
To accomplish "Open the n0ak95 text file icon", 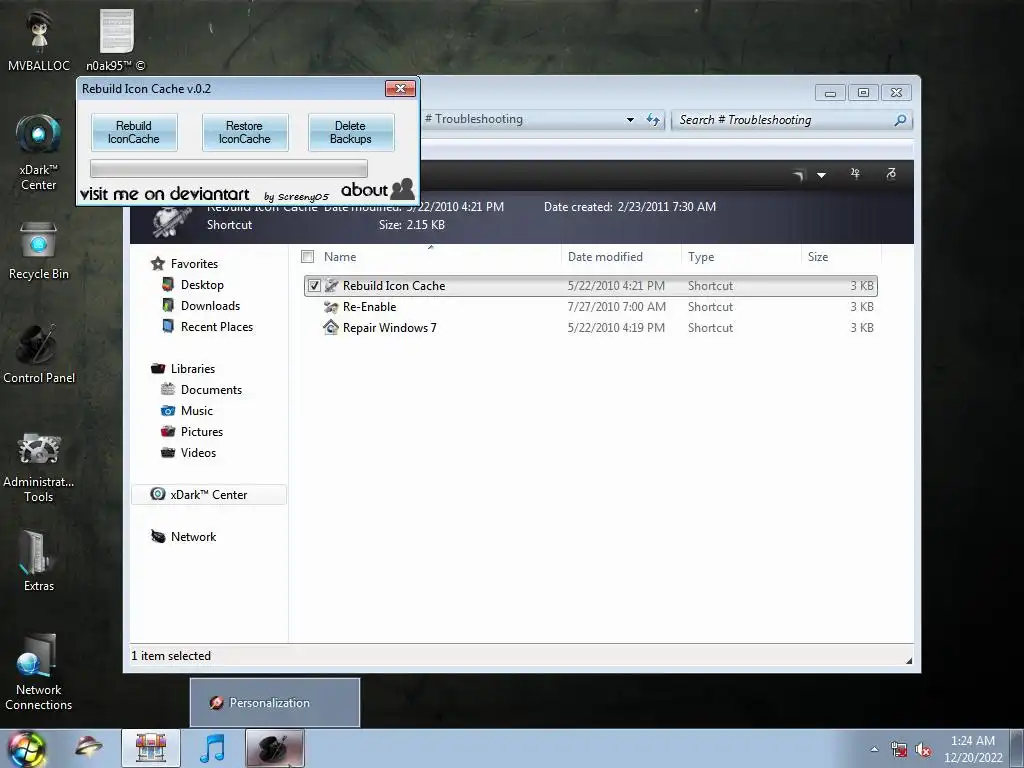I will [x=116, y=40].
